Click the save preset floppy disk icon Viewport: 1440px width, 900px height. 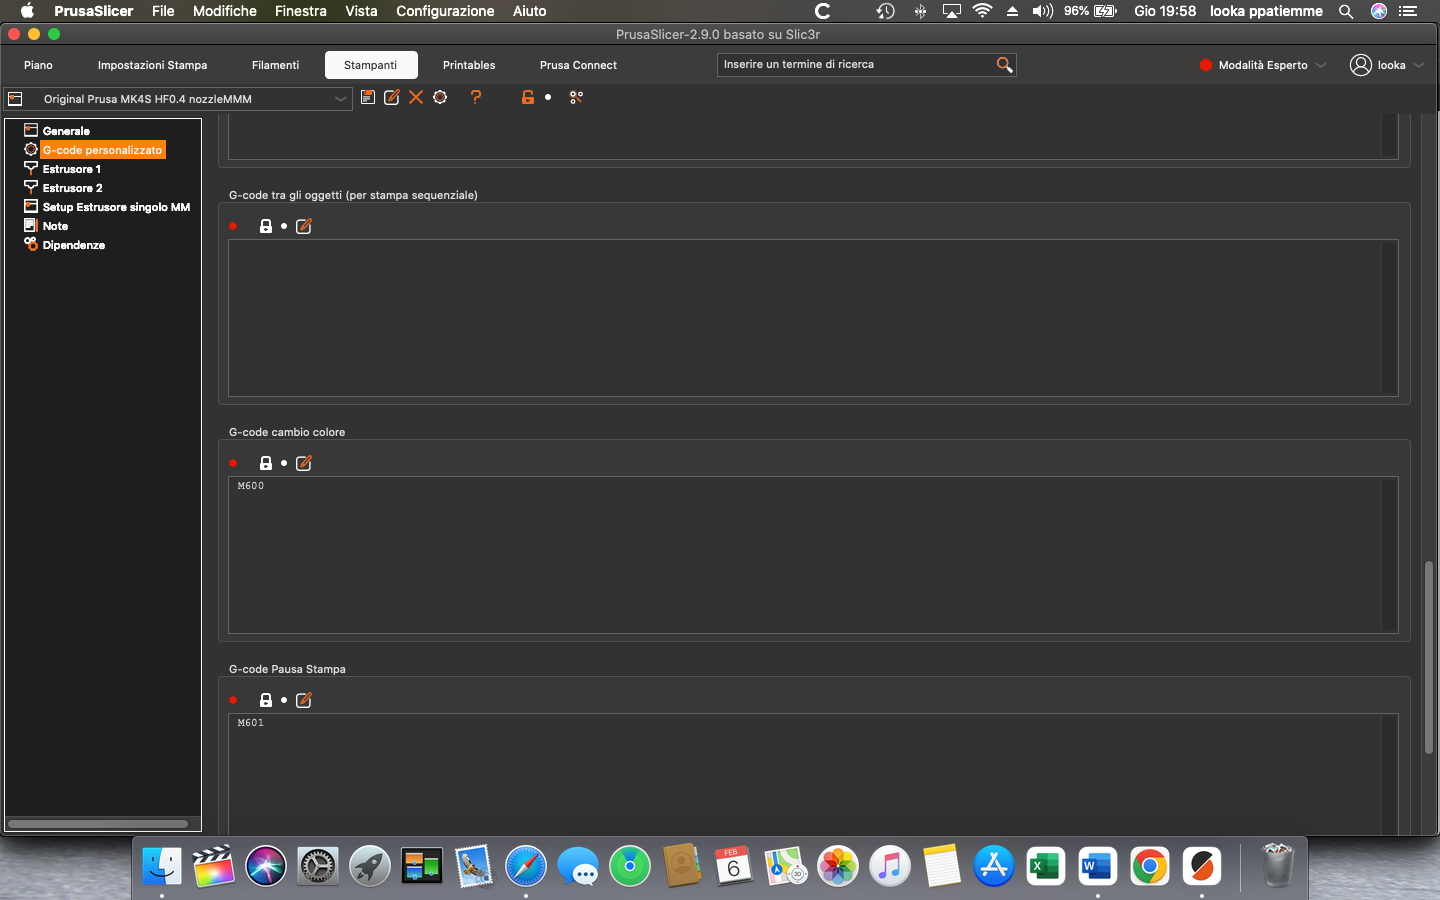(368, 97)
